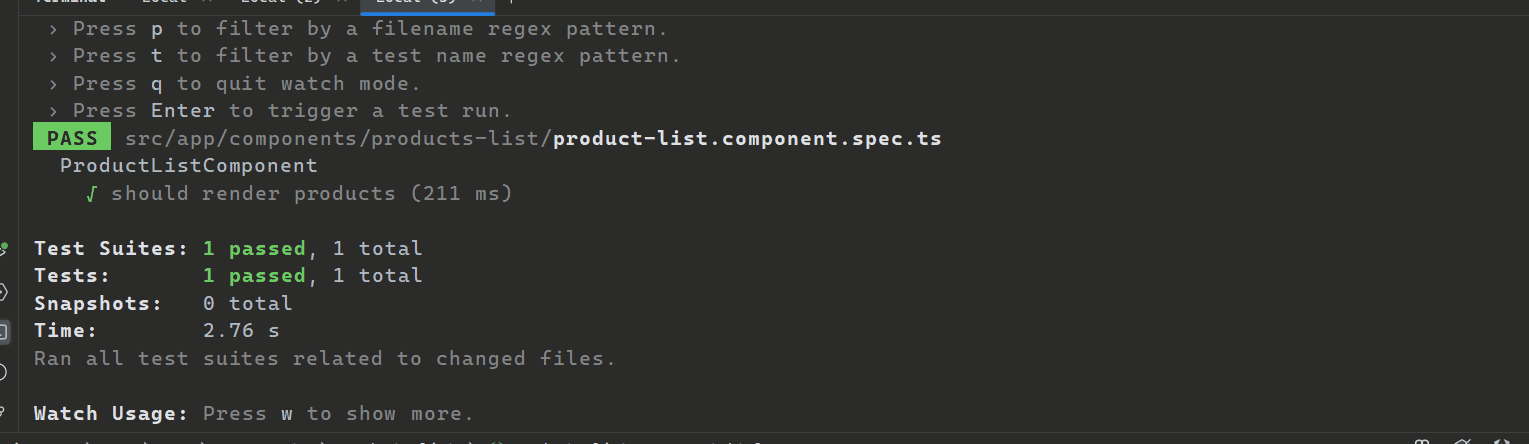The height and width of the screenshot is (444, 1529).
Task: Click the "Press q to quit watch mode" line
Action: point(247,83)
